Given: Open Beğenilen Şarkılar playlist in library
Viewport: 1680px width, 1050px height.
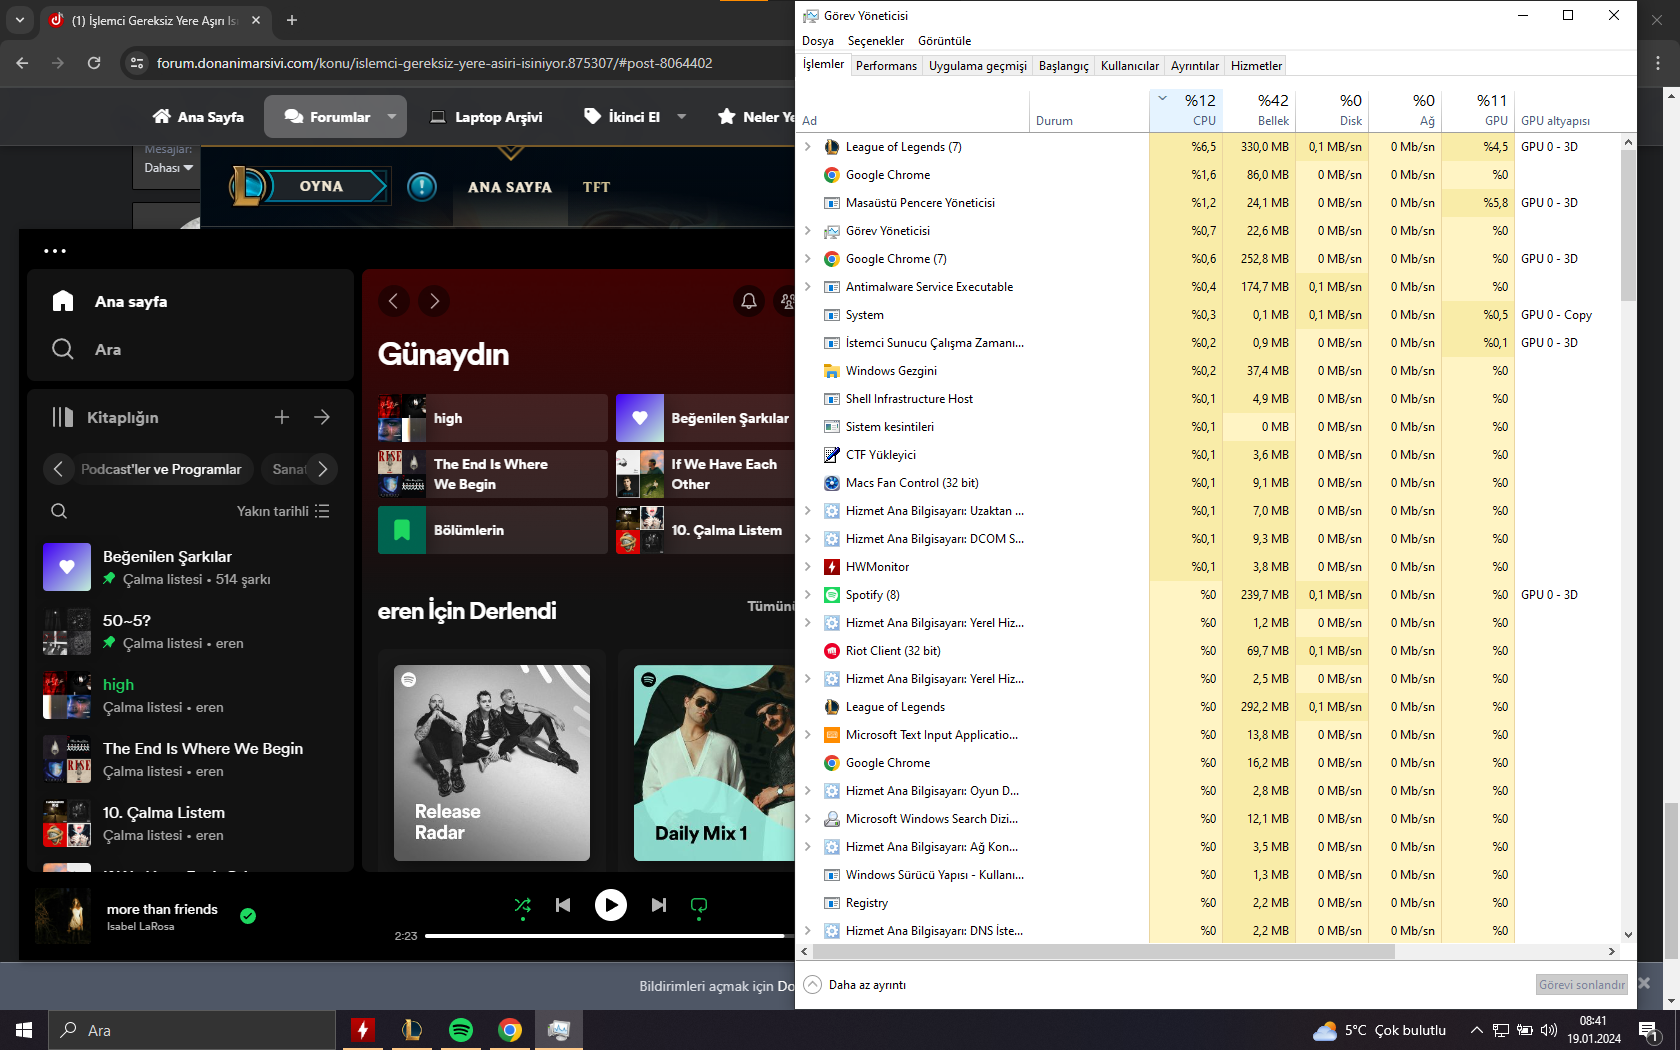Looking at the screenshot, I should tap(190, 567).
